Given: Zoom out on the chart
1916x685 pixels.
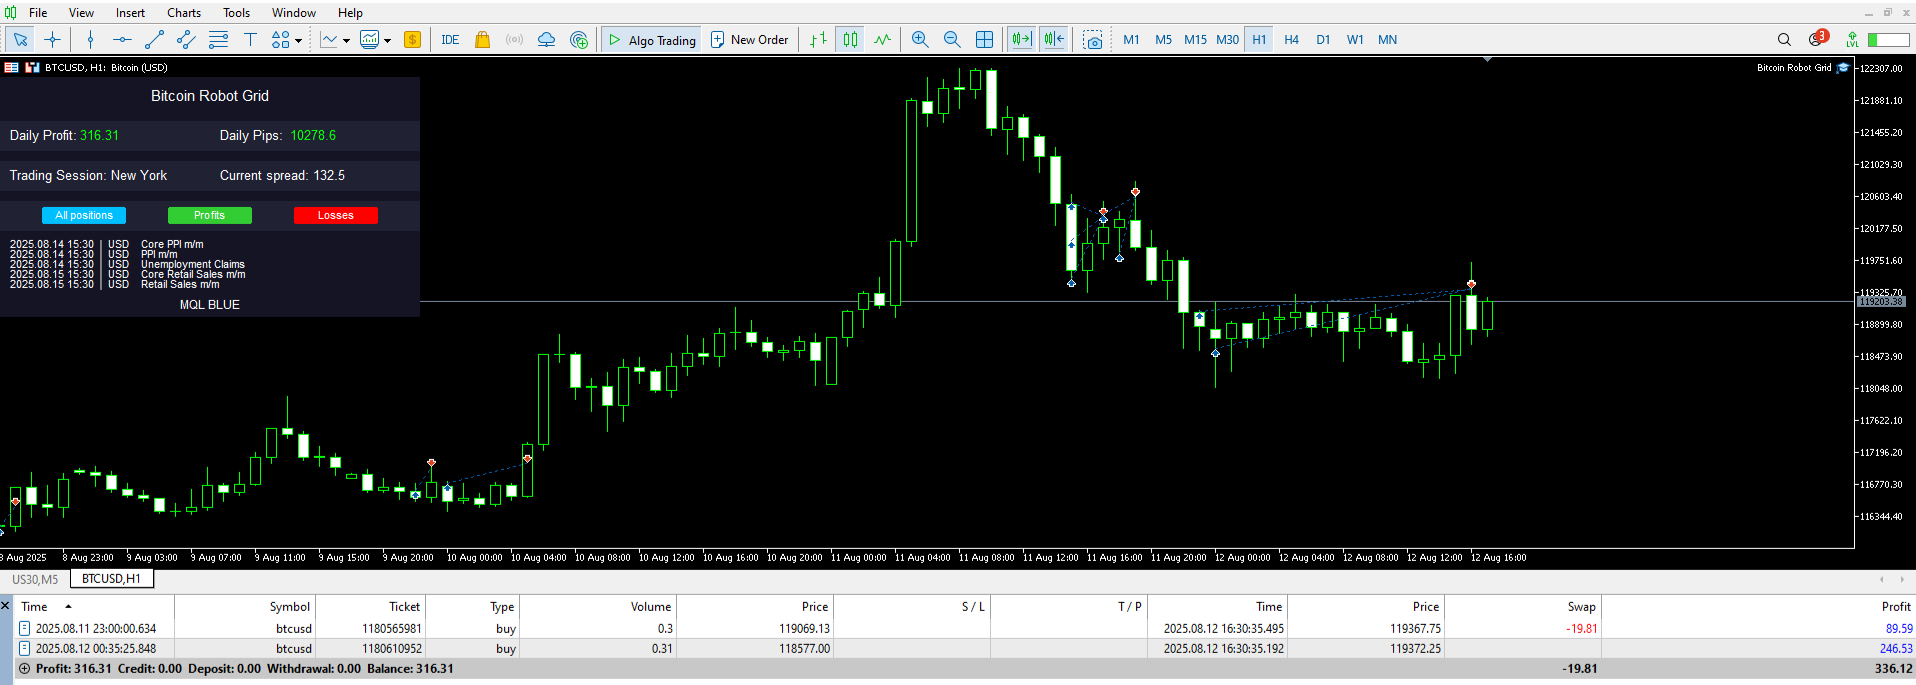Looking at the screenshot, I should (x=952, y=40).
